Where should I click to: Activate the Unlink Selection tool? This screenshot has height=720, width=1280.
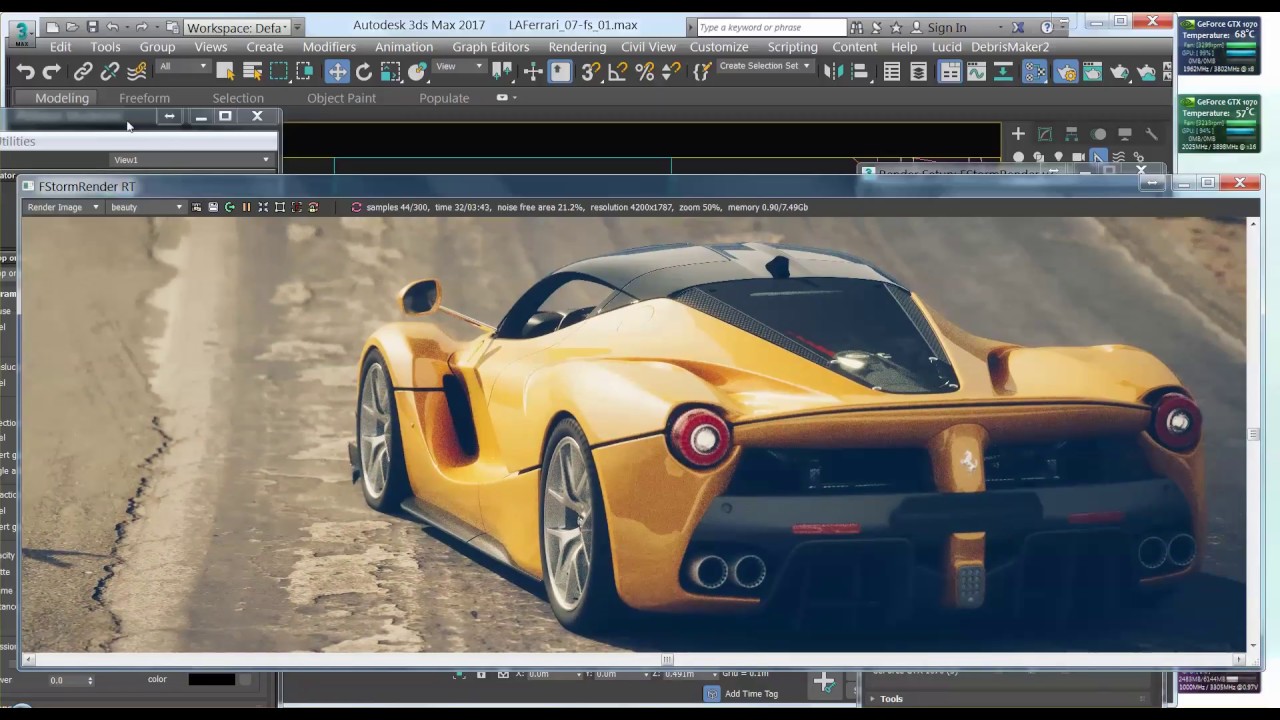point(110,71)
